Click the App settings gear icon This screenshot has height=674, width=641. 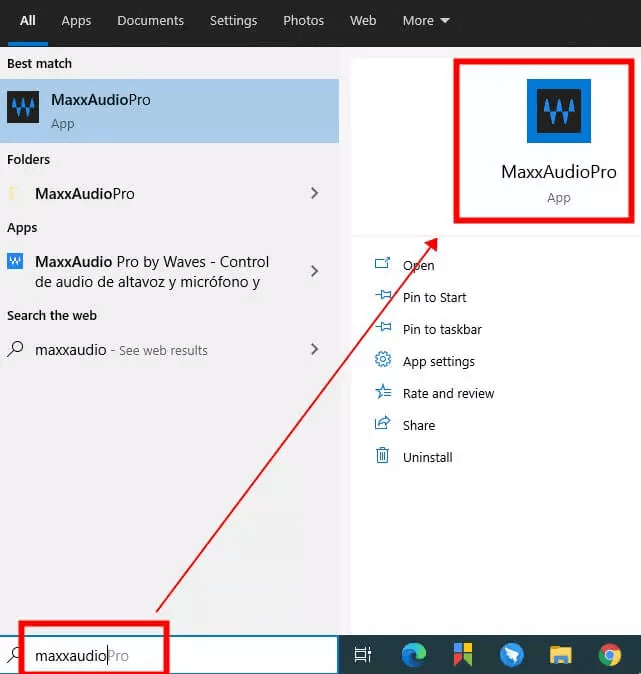click(x=382, y=361)
